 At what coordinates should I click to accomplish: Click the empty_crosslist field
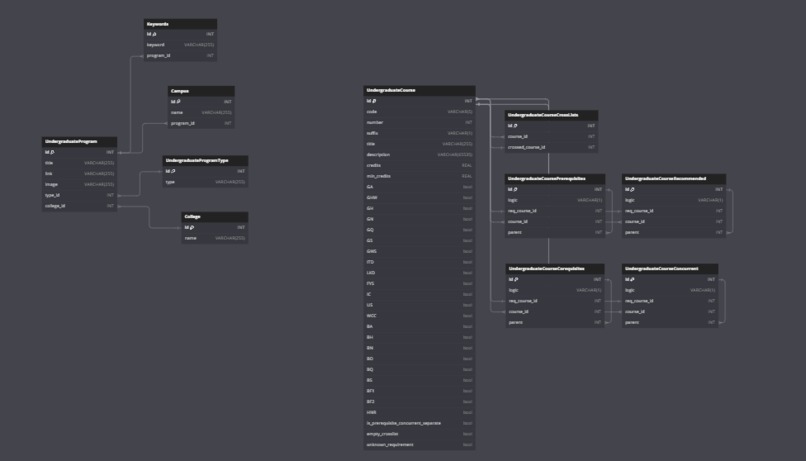click(x=419, y=434)
